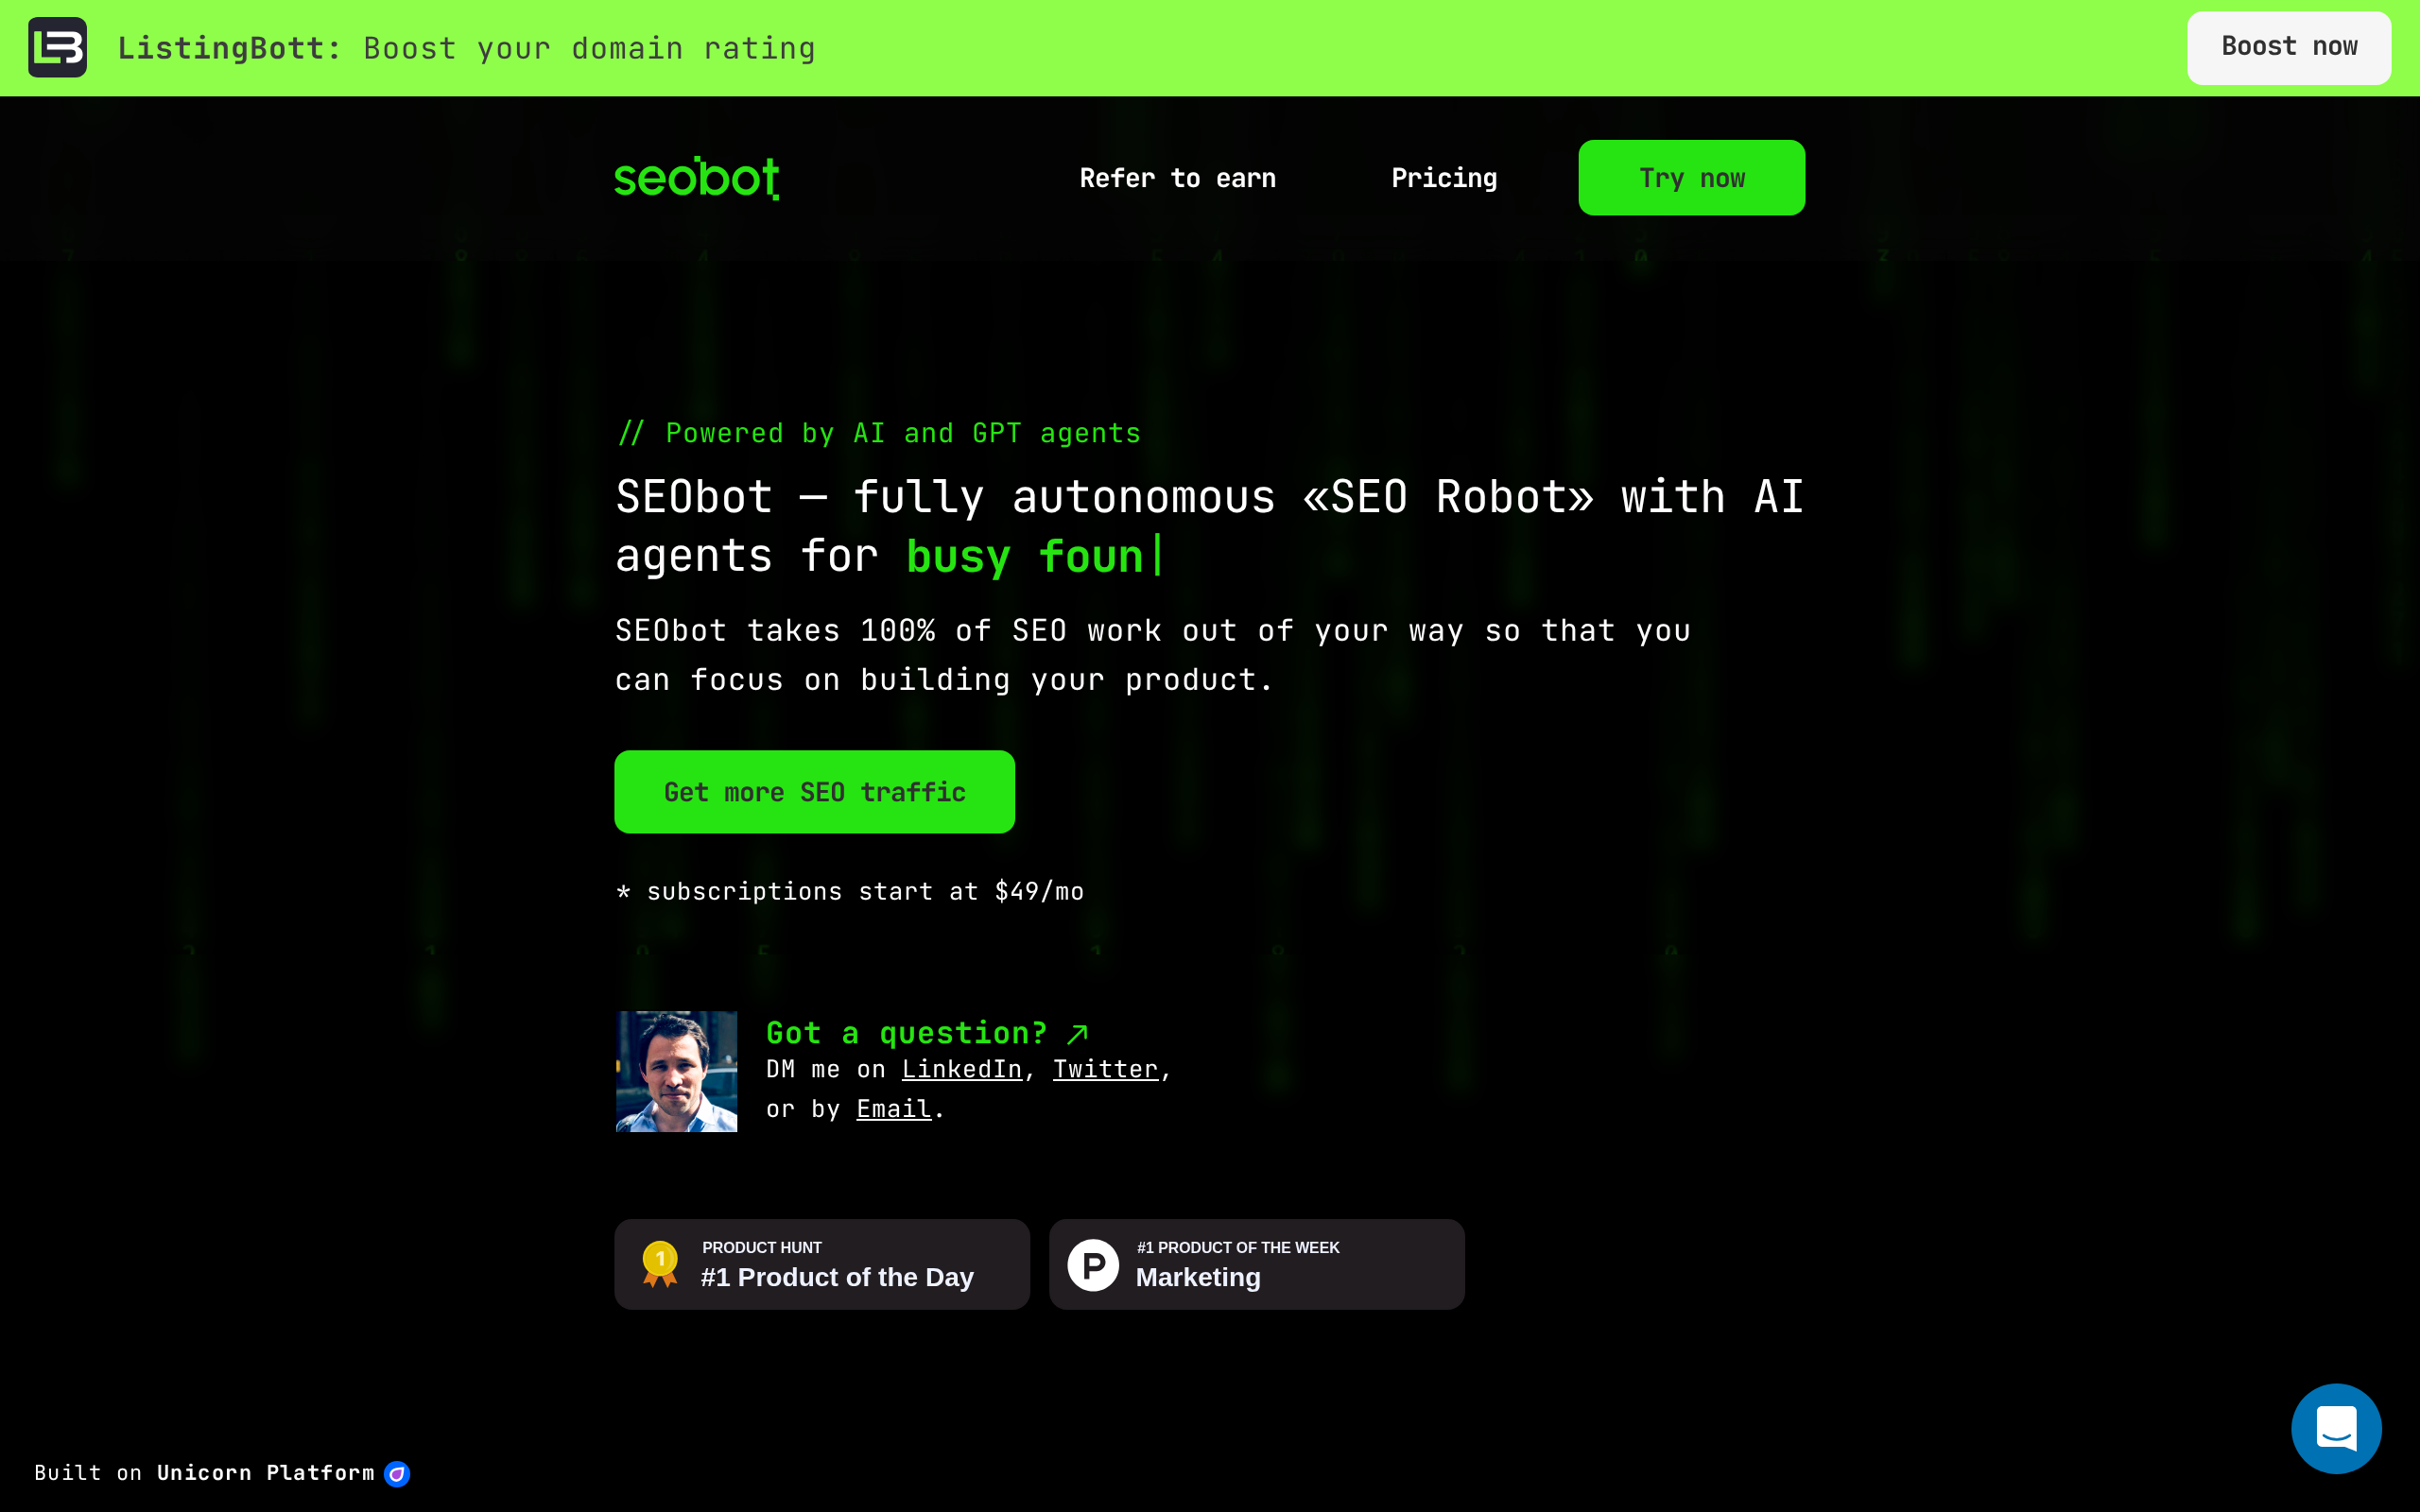Click the ListingBott logo icon
The height and width of the screenshot is (1512, 2420).
(57, 47)
